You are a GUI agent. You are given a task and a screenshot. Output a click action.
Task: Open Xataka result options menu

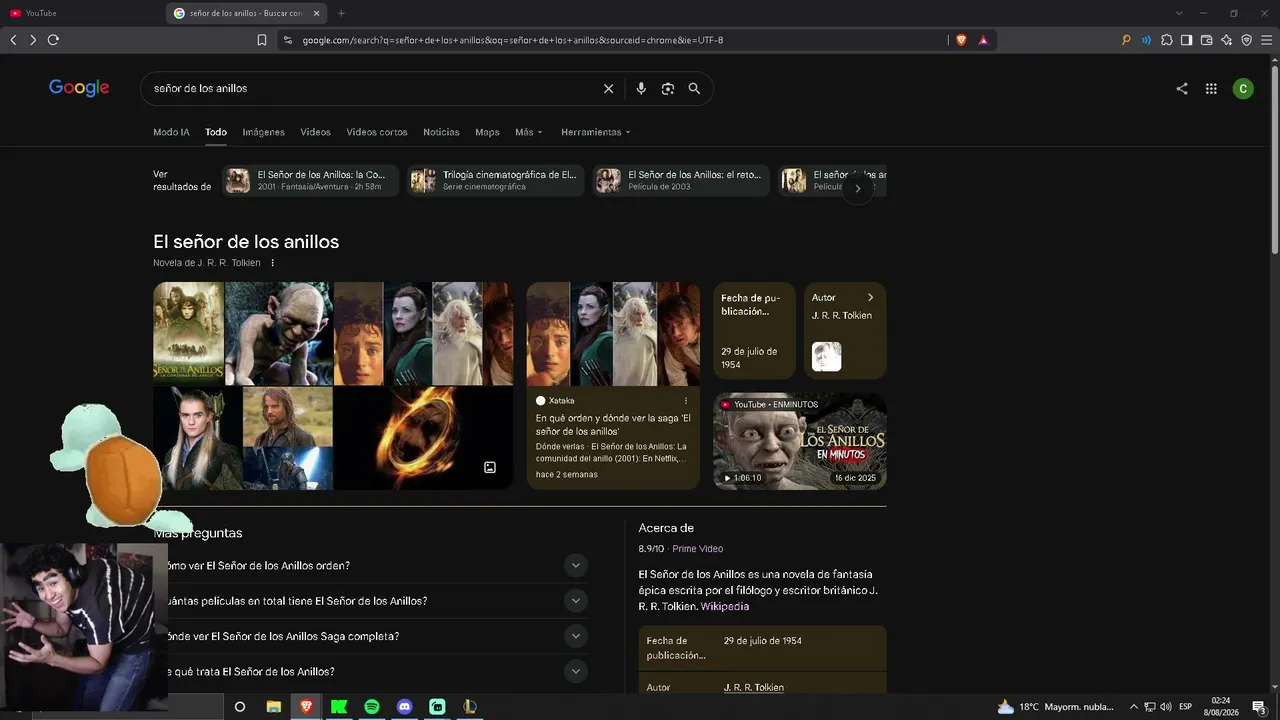click(x=686, y=401)
